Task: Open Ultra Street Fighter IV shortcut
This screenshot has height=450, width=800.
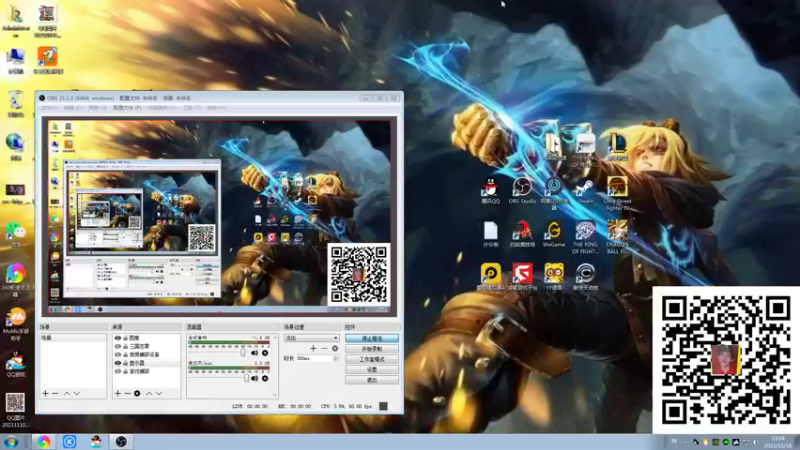Action: [x=617, y=193]
